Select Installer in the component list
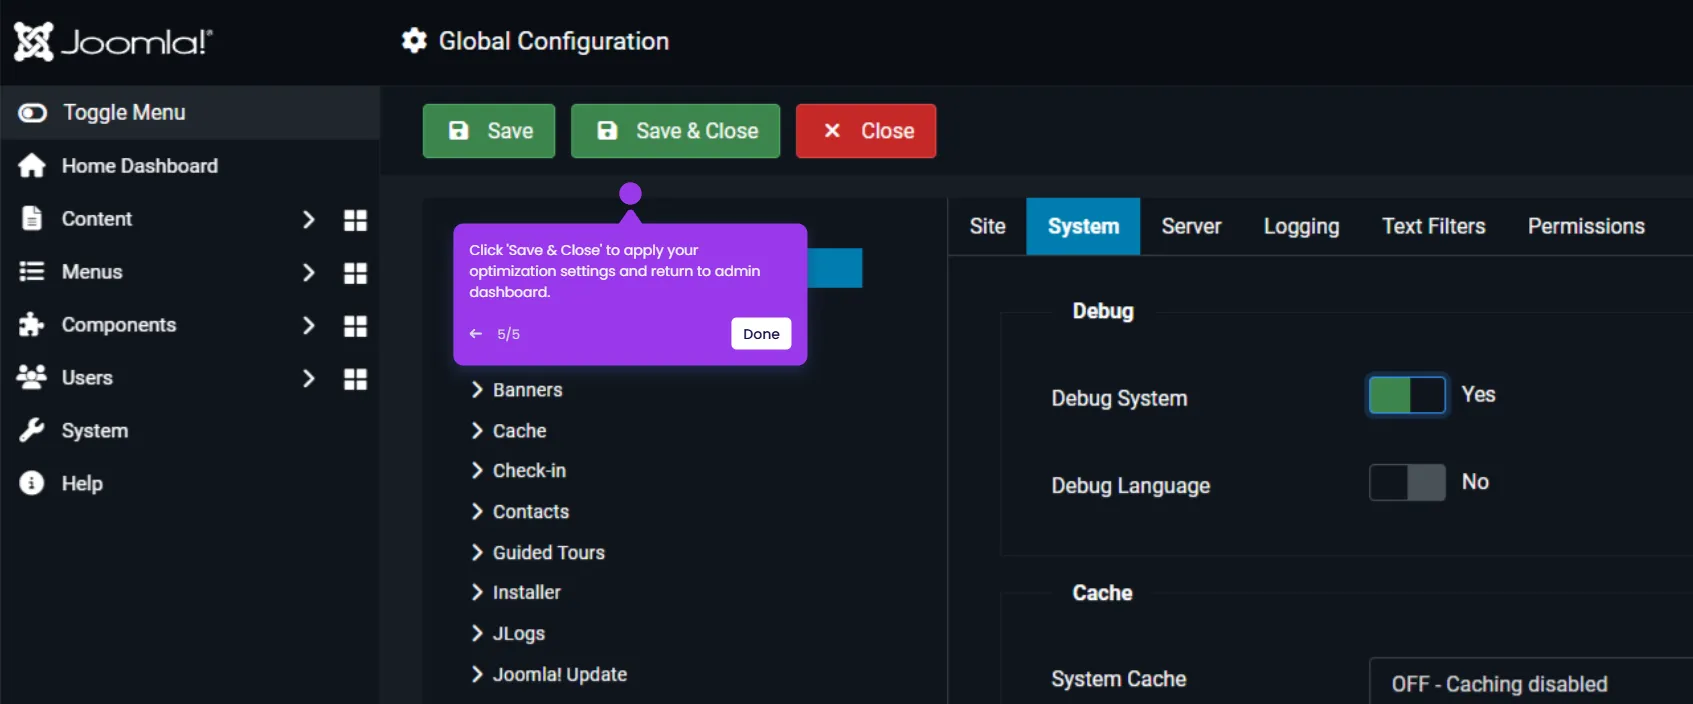This screenshot has width=1693, height=704. click(527, 593)
